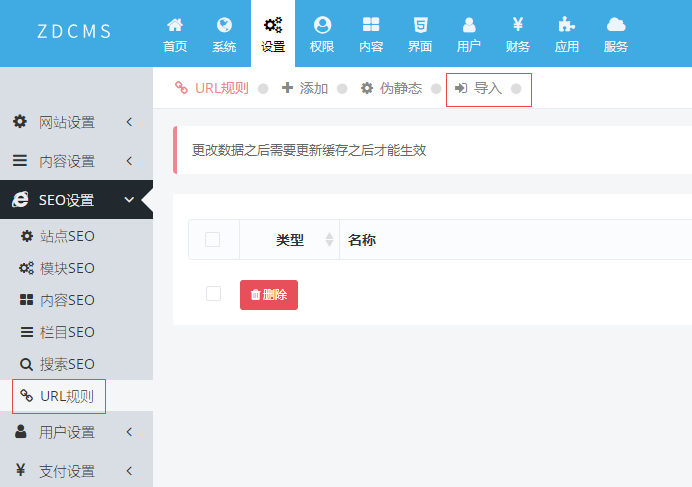
Task: Click the link icon in the URL规则 tab
Action: [x=181, y=87]
